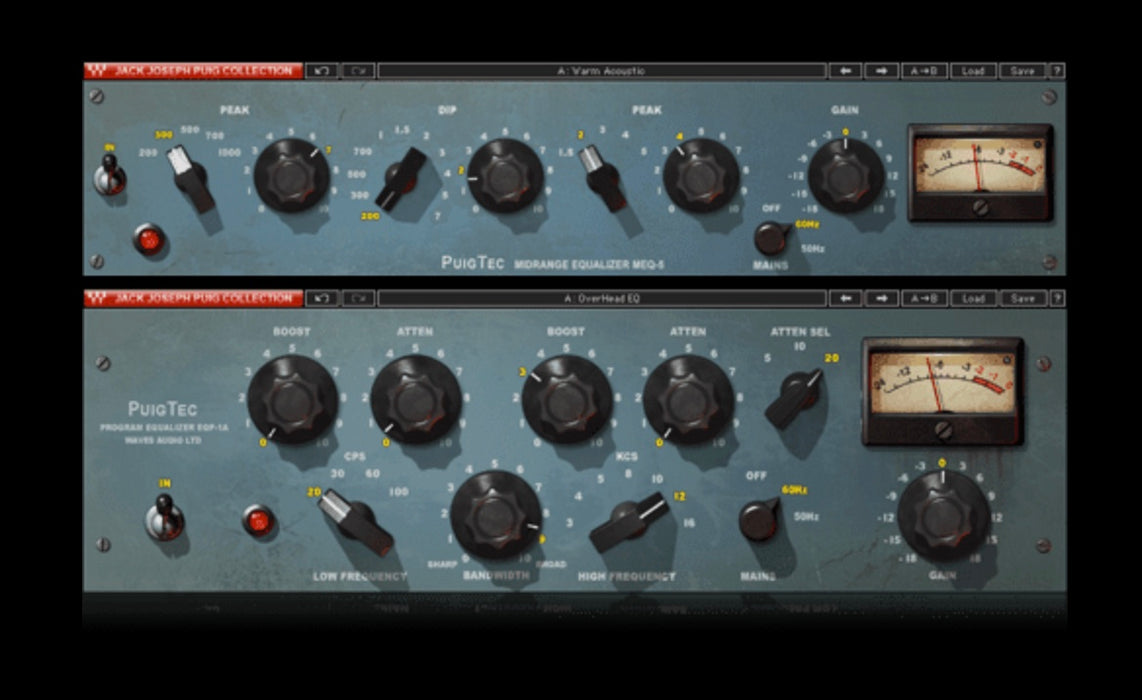Image resolution: width=1142 pixels, height=700 pixels.
Task: Select MEQ-5 low PEAK frequency selector
Action: 191,177
